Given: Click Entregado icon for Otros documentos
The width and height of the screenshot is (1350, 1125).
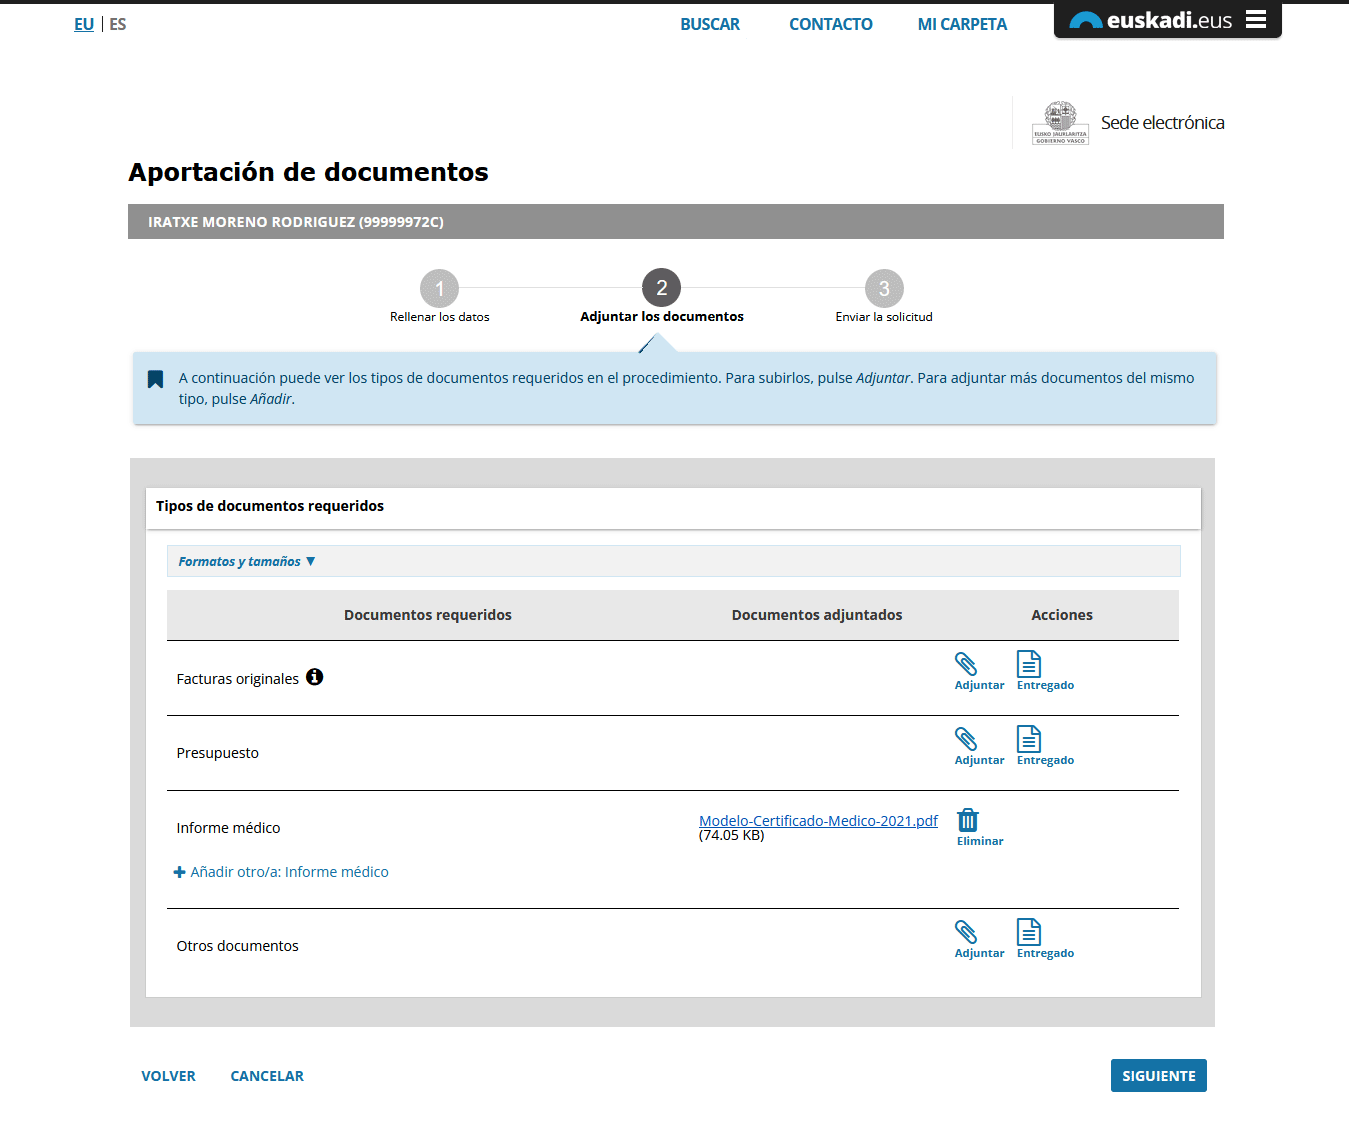Looking at the screenshot, I should point(1029,934).
